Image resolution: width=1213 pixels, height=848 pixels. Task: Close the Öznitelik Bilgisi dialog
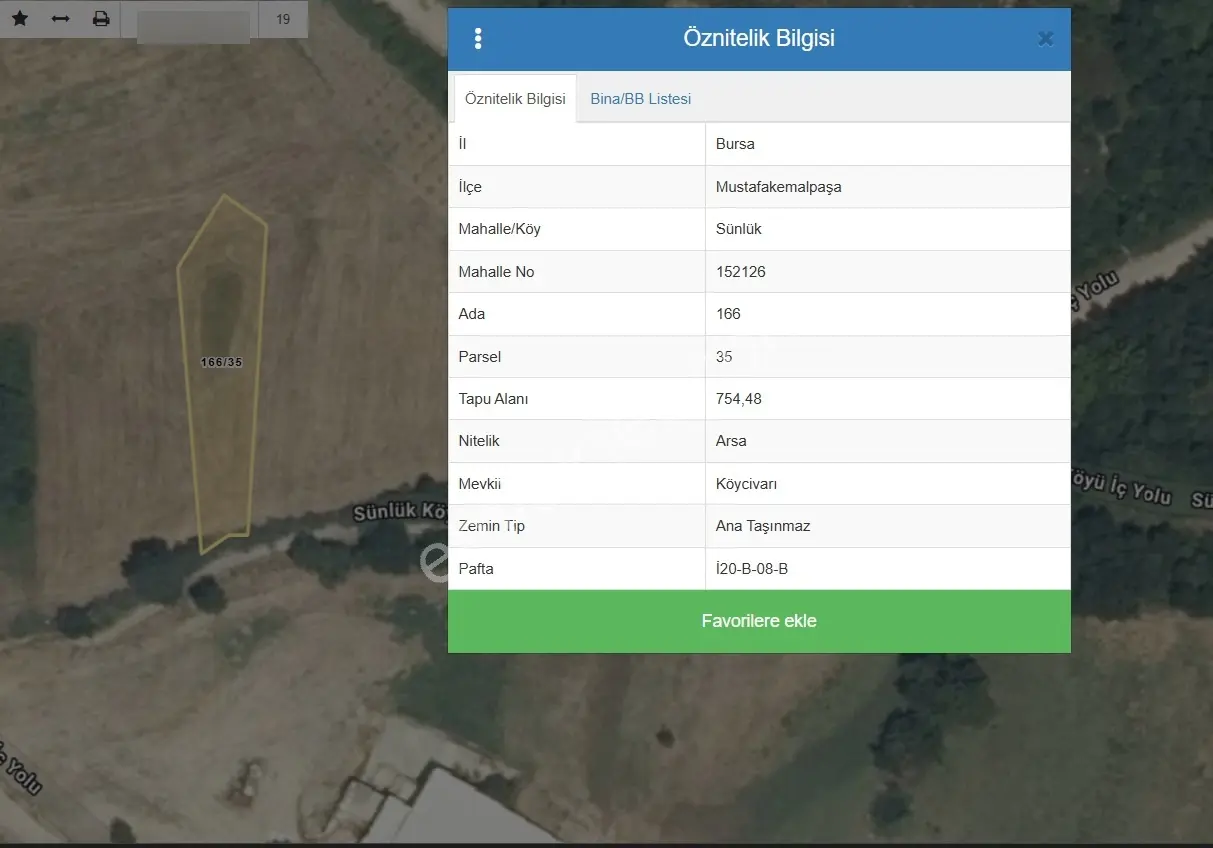pos(1045,39)
